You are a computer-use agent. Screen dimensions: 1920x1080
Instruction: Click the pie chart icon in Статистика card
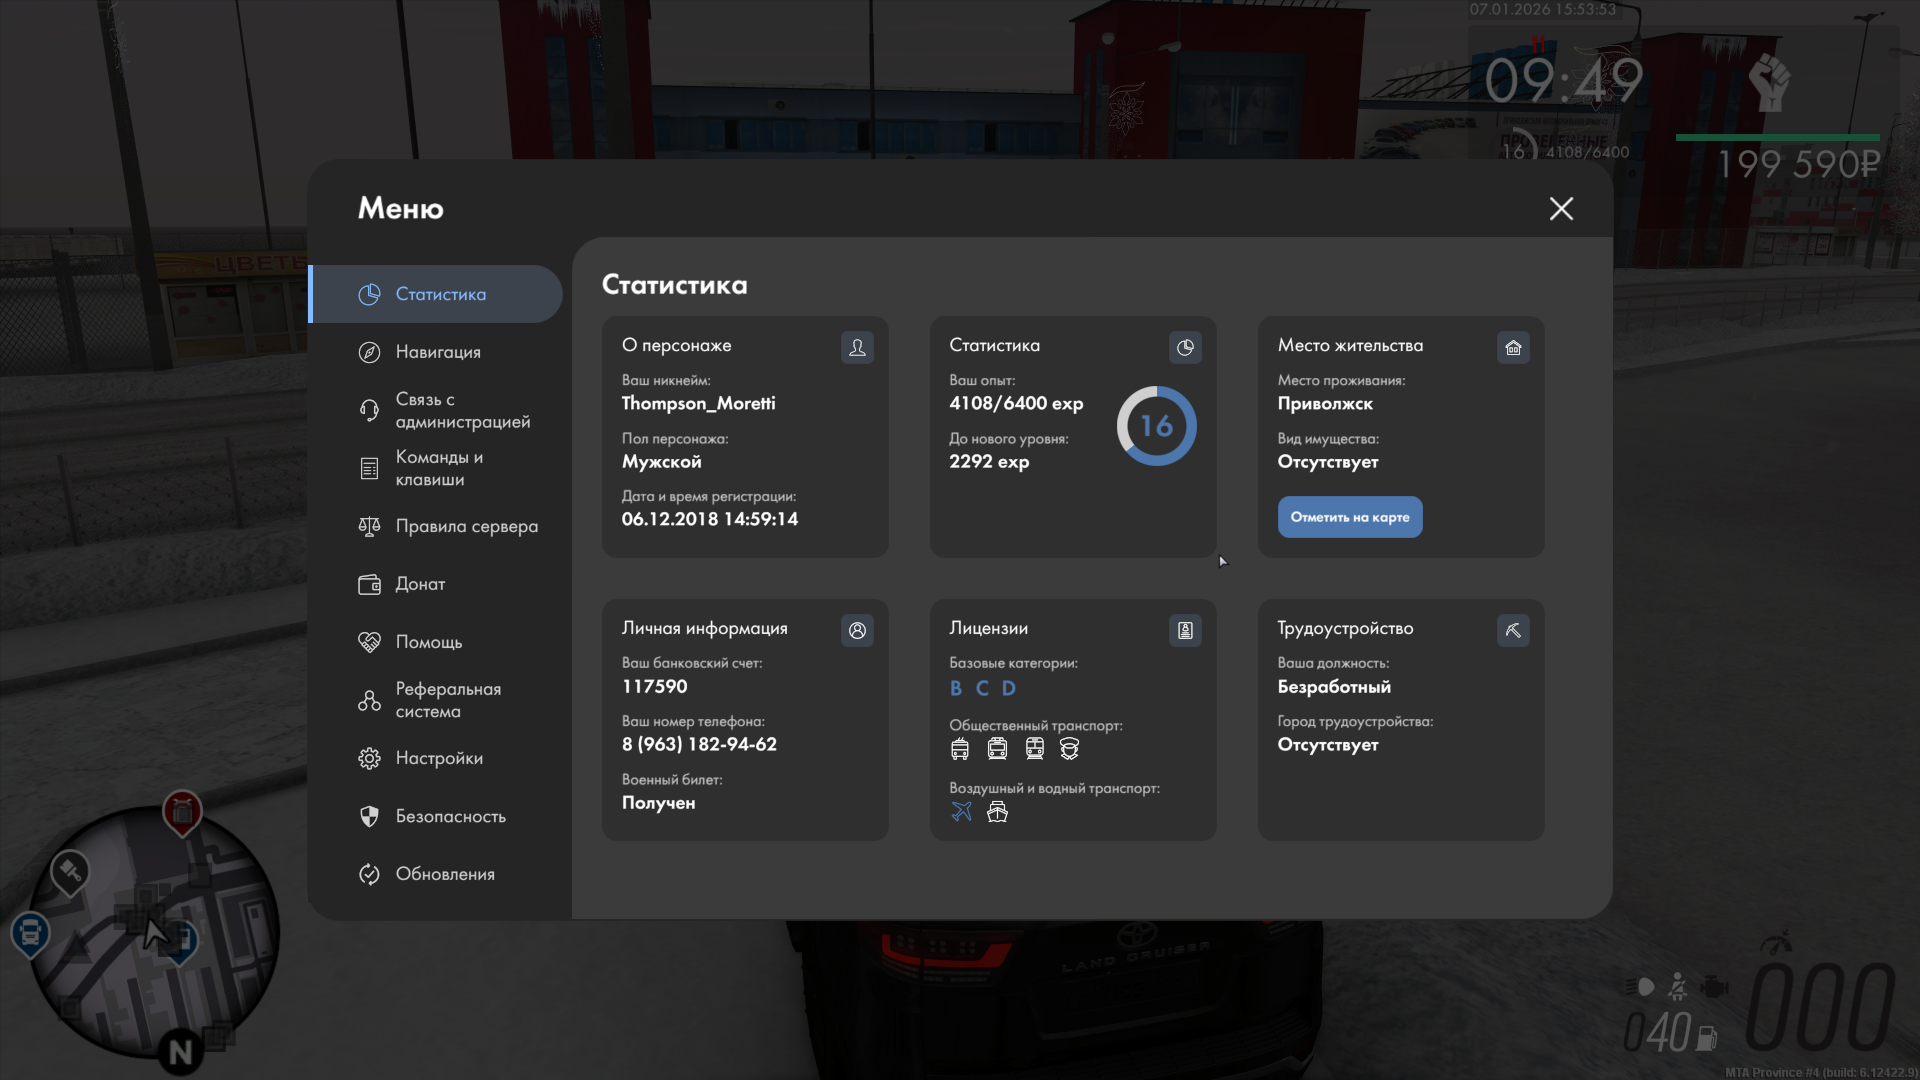1185,347
